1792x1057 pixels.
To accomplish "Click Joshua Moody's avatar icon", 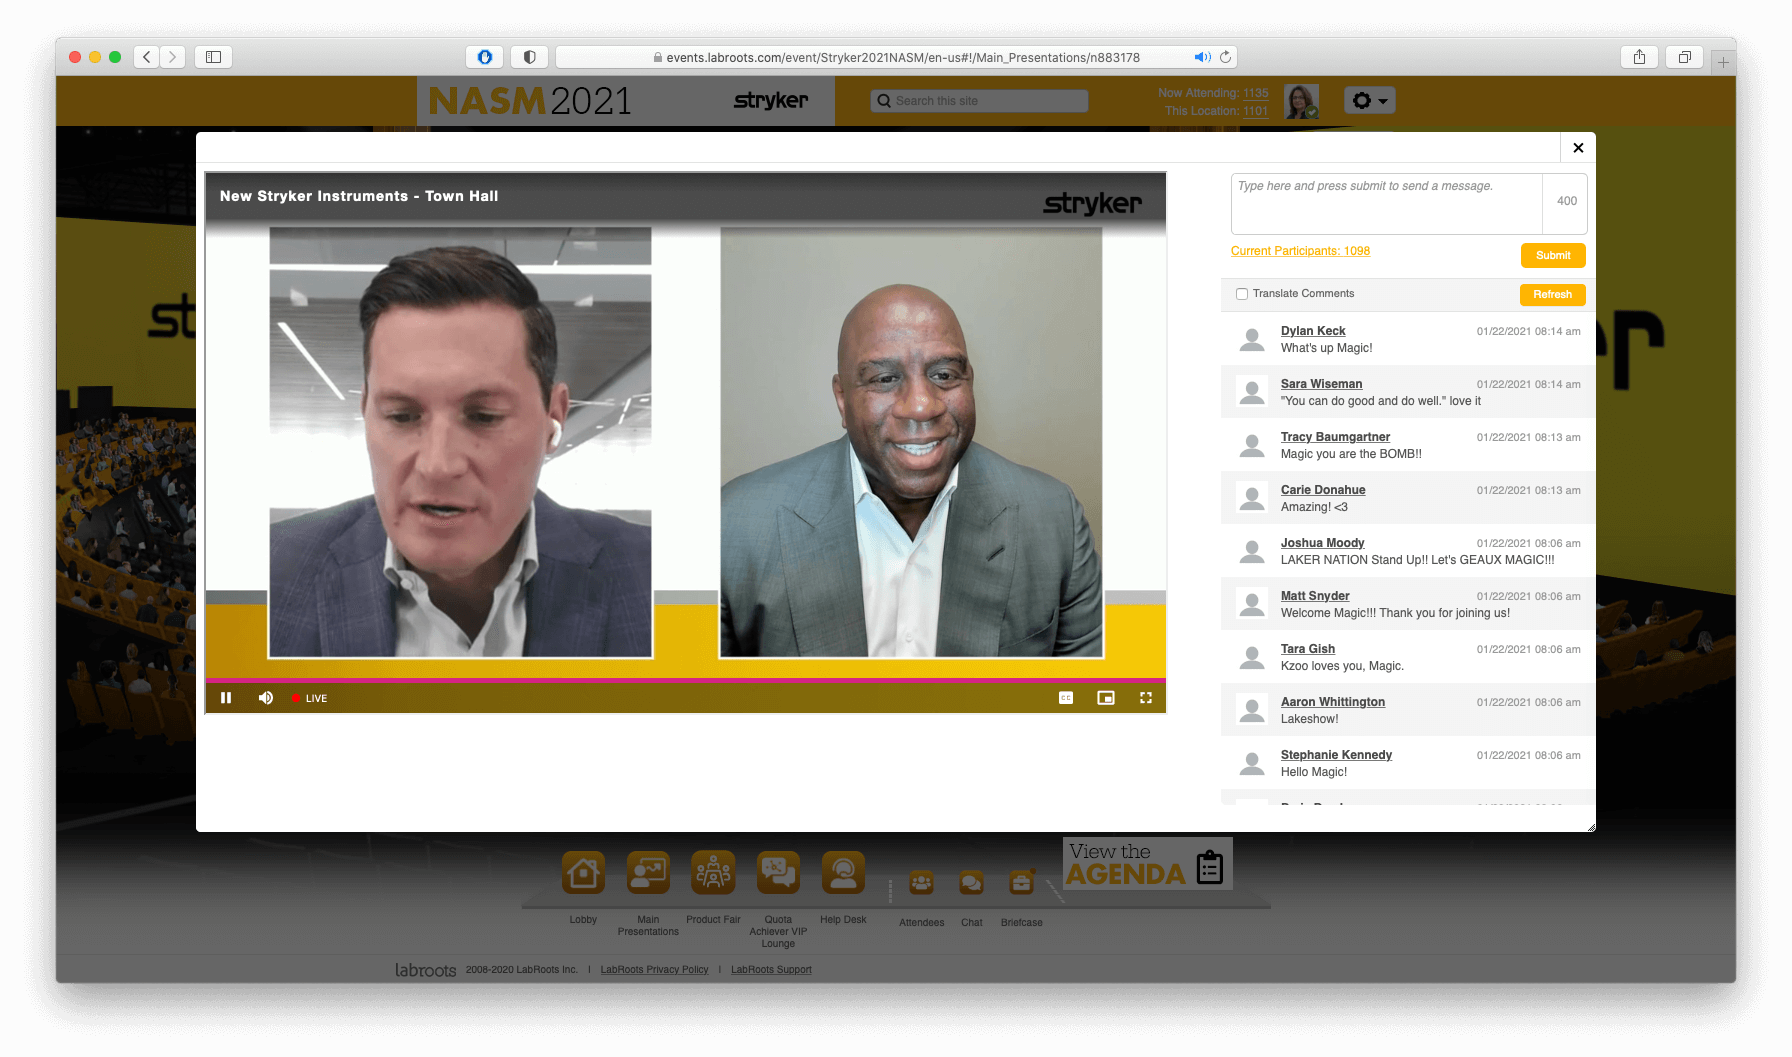I will pyautogui.click(x=1252, y=551).
